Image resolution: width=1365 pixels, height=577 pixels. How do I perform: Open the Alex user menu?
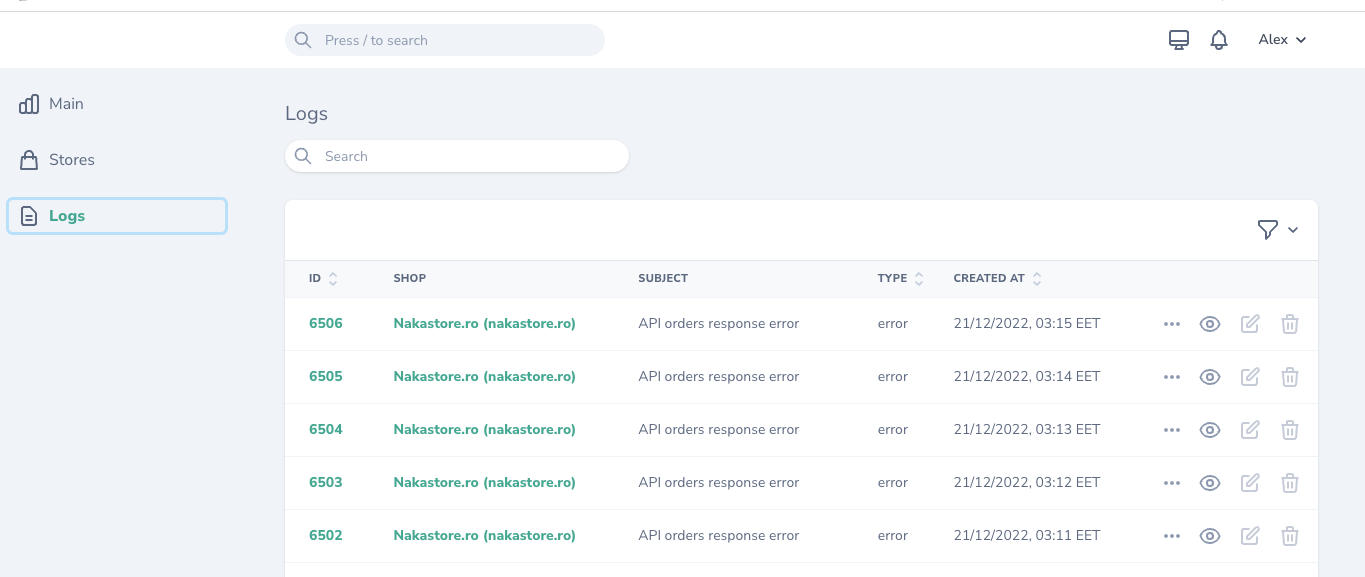pos(1282,40)
